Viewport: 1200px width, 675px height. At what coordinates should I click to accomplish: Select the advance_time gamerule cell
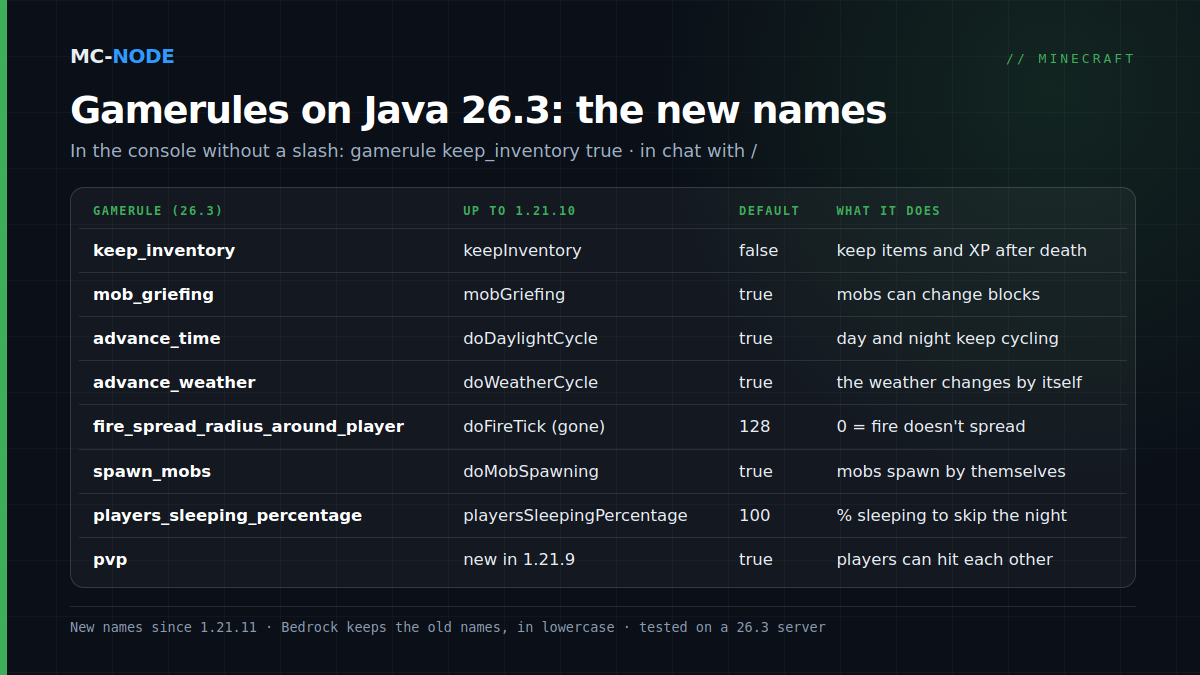click(x=157, y=338)
